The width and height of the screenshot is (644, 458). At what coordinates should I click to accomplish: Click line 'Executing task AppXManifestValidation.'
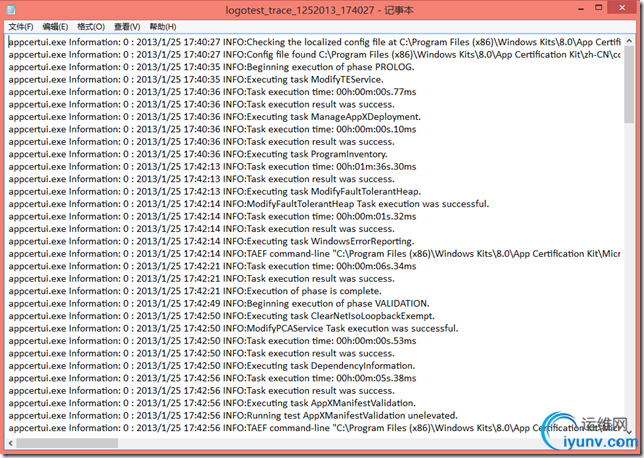tap(212, 403)
